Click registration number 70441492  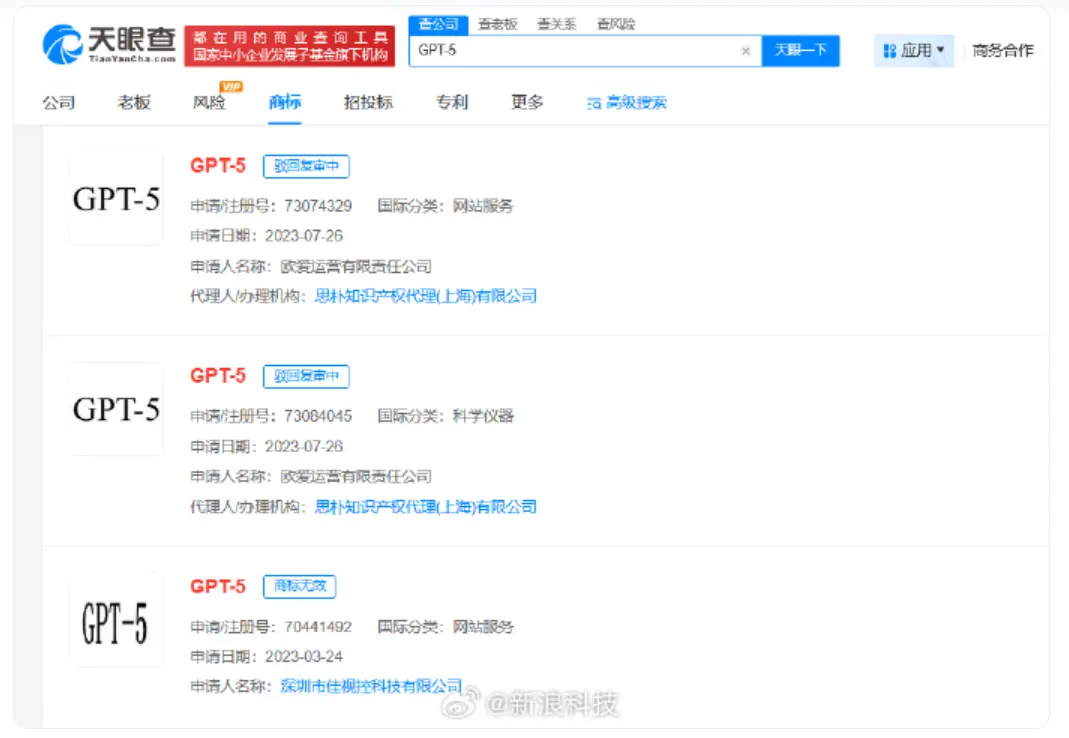tap(318, 627)
